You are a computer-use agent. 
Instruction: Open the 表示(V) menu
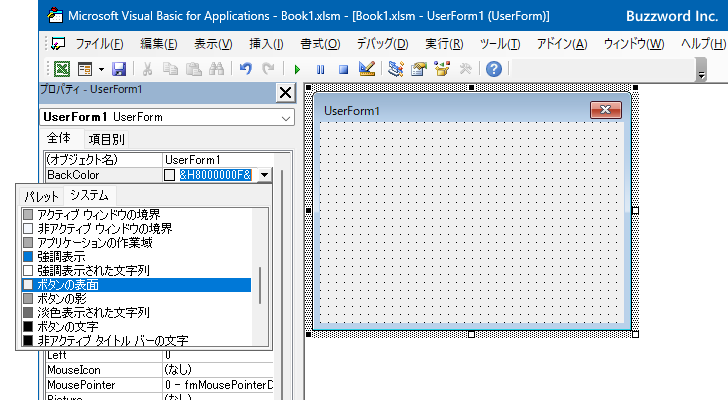coord(213,44)
